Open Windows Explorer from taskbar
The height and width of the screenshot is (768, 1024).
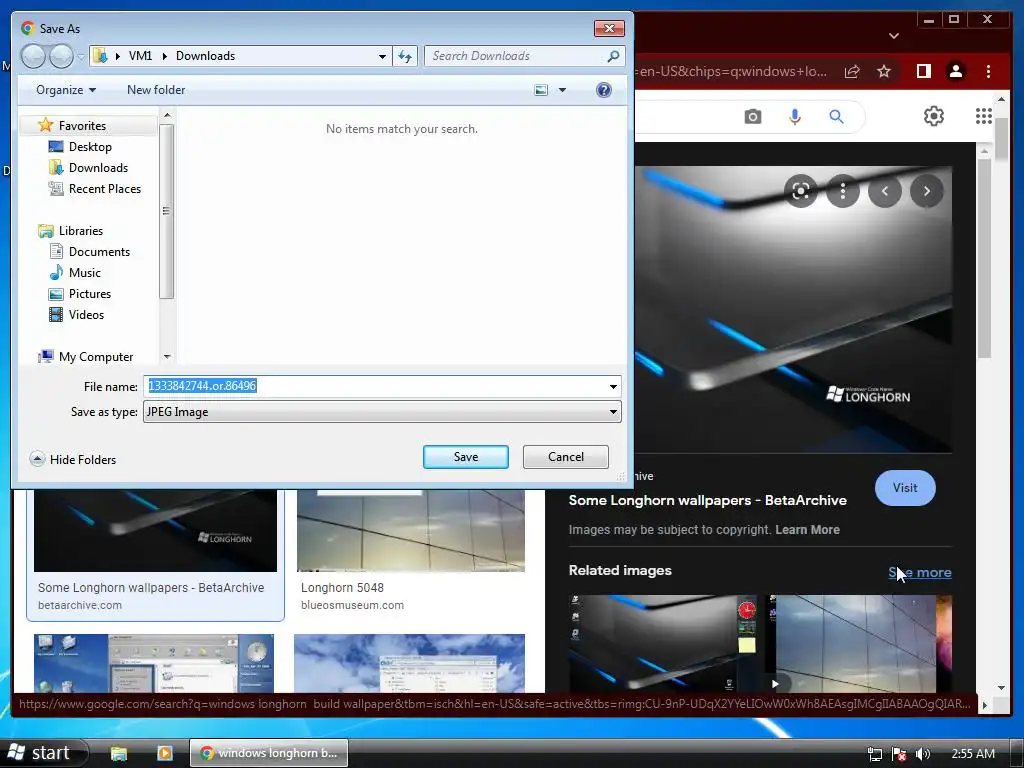[118, 754]
